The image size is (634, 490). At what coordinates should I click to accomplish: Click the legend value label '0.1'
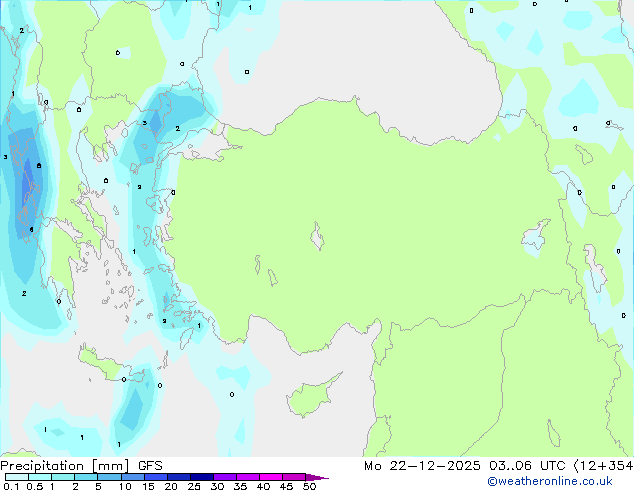point(11,486)
